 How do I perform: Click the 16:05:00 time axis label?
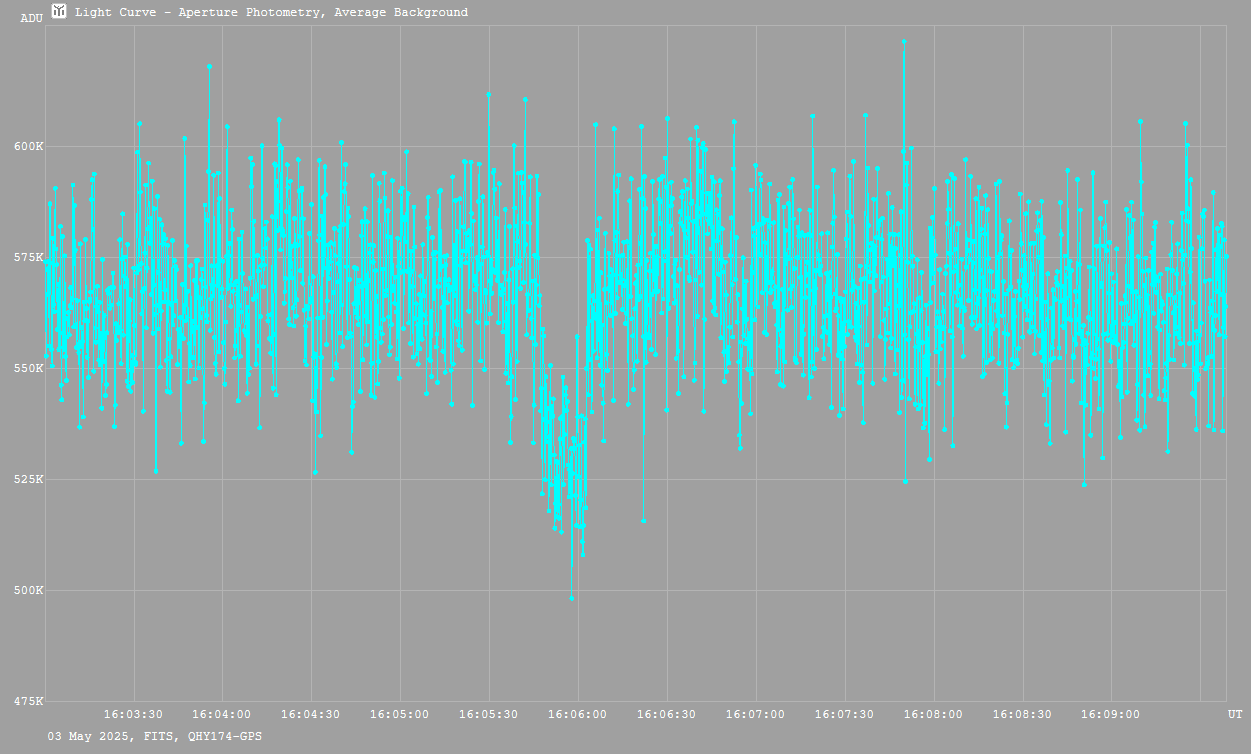[400, 715]
